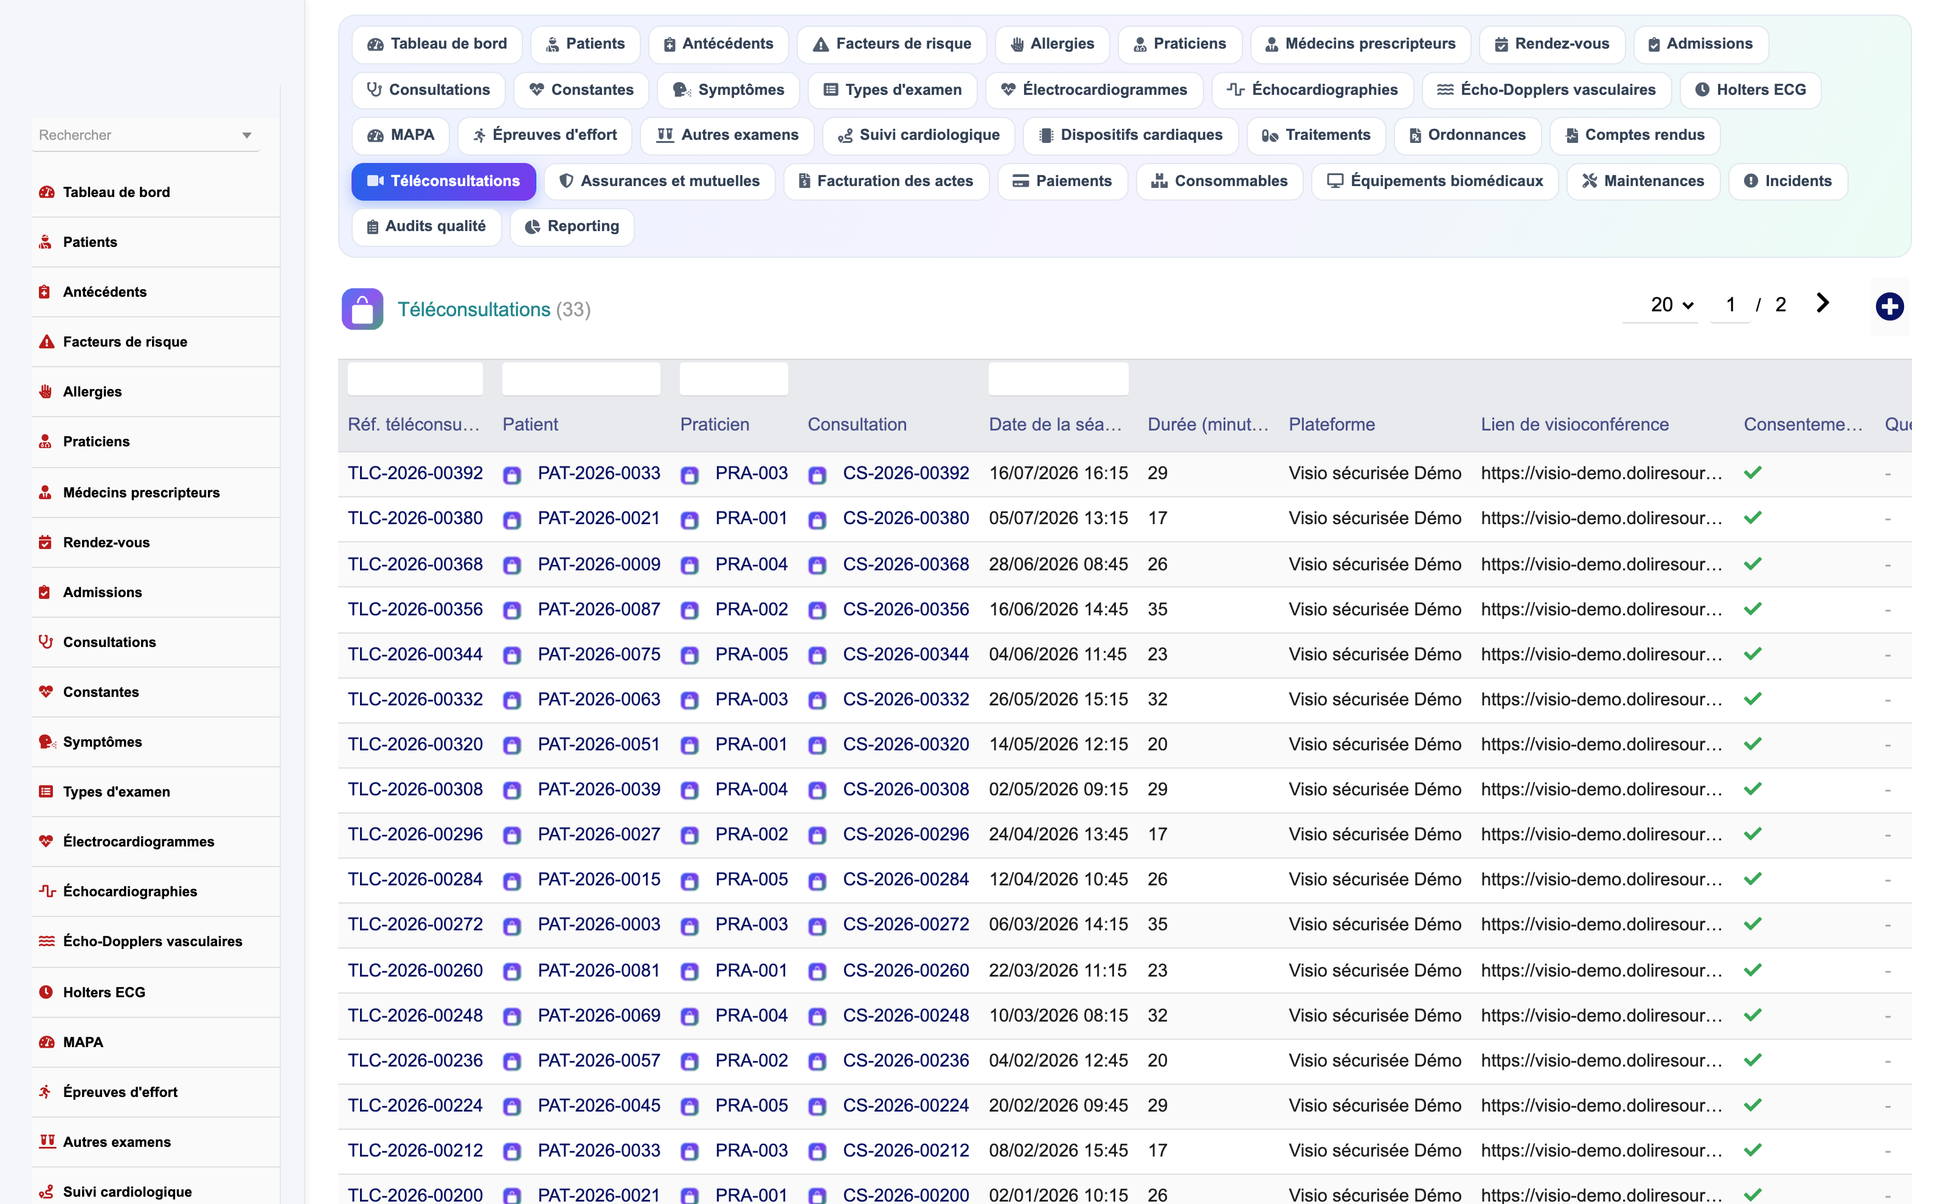Open the Facturation des actes tab
The width and height of the screenshot is (1946, 1204).
tap(886, 181)
